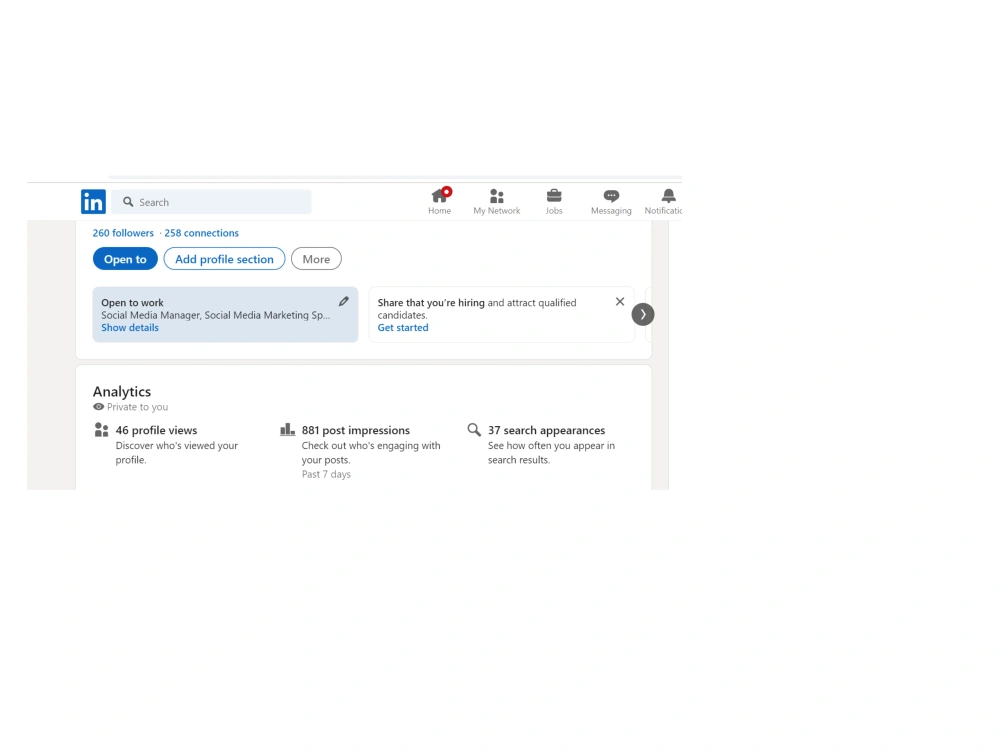
Task: Click Show details under Open to work
Action: click(130, 327)
